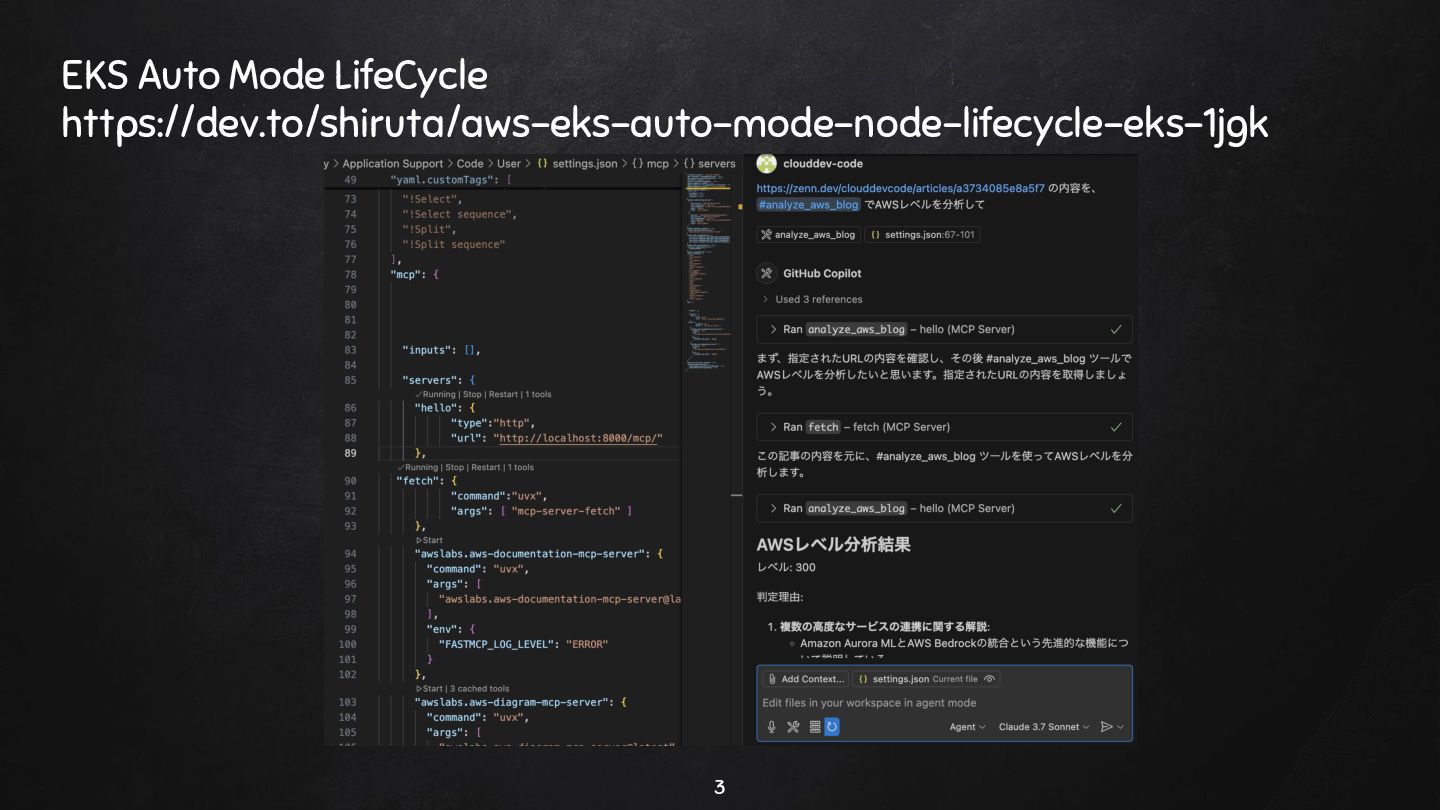The image size is (1440, 810).
Task: Click 'レベル: 300' result text
Action: click(786, 567)
